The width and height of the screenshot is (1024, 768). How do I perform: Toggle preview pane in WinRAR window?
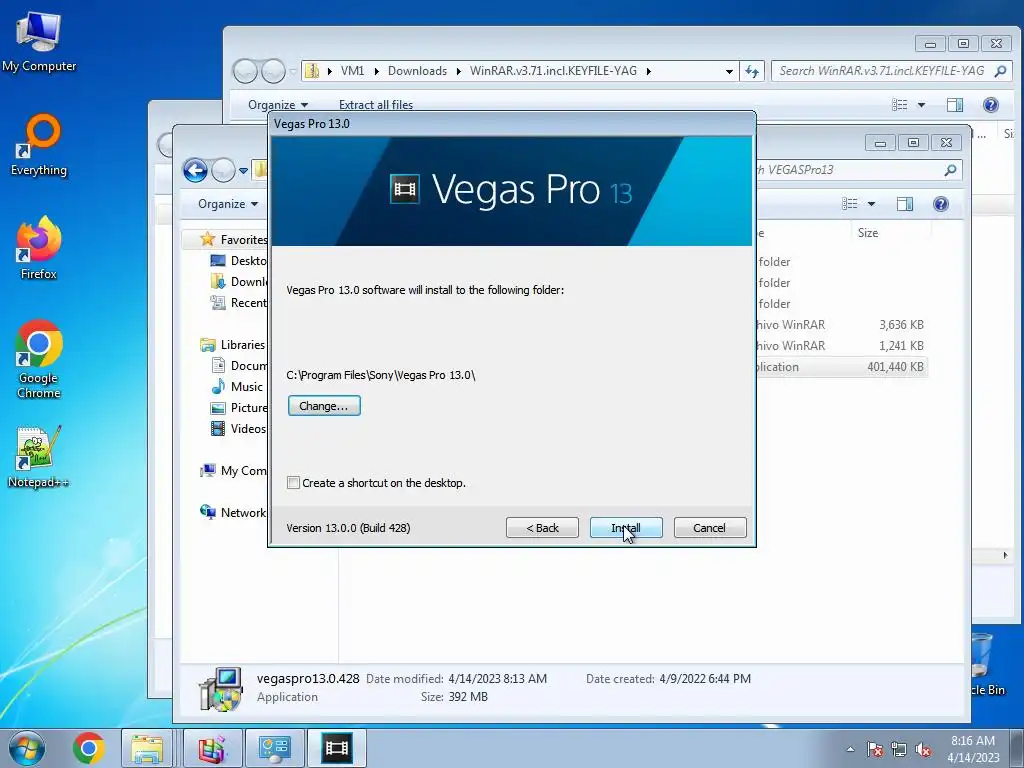tap(955, 104)
